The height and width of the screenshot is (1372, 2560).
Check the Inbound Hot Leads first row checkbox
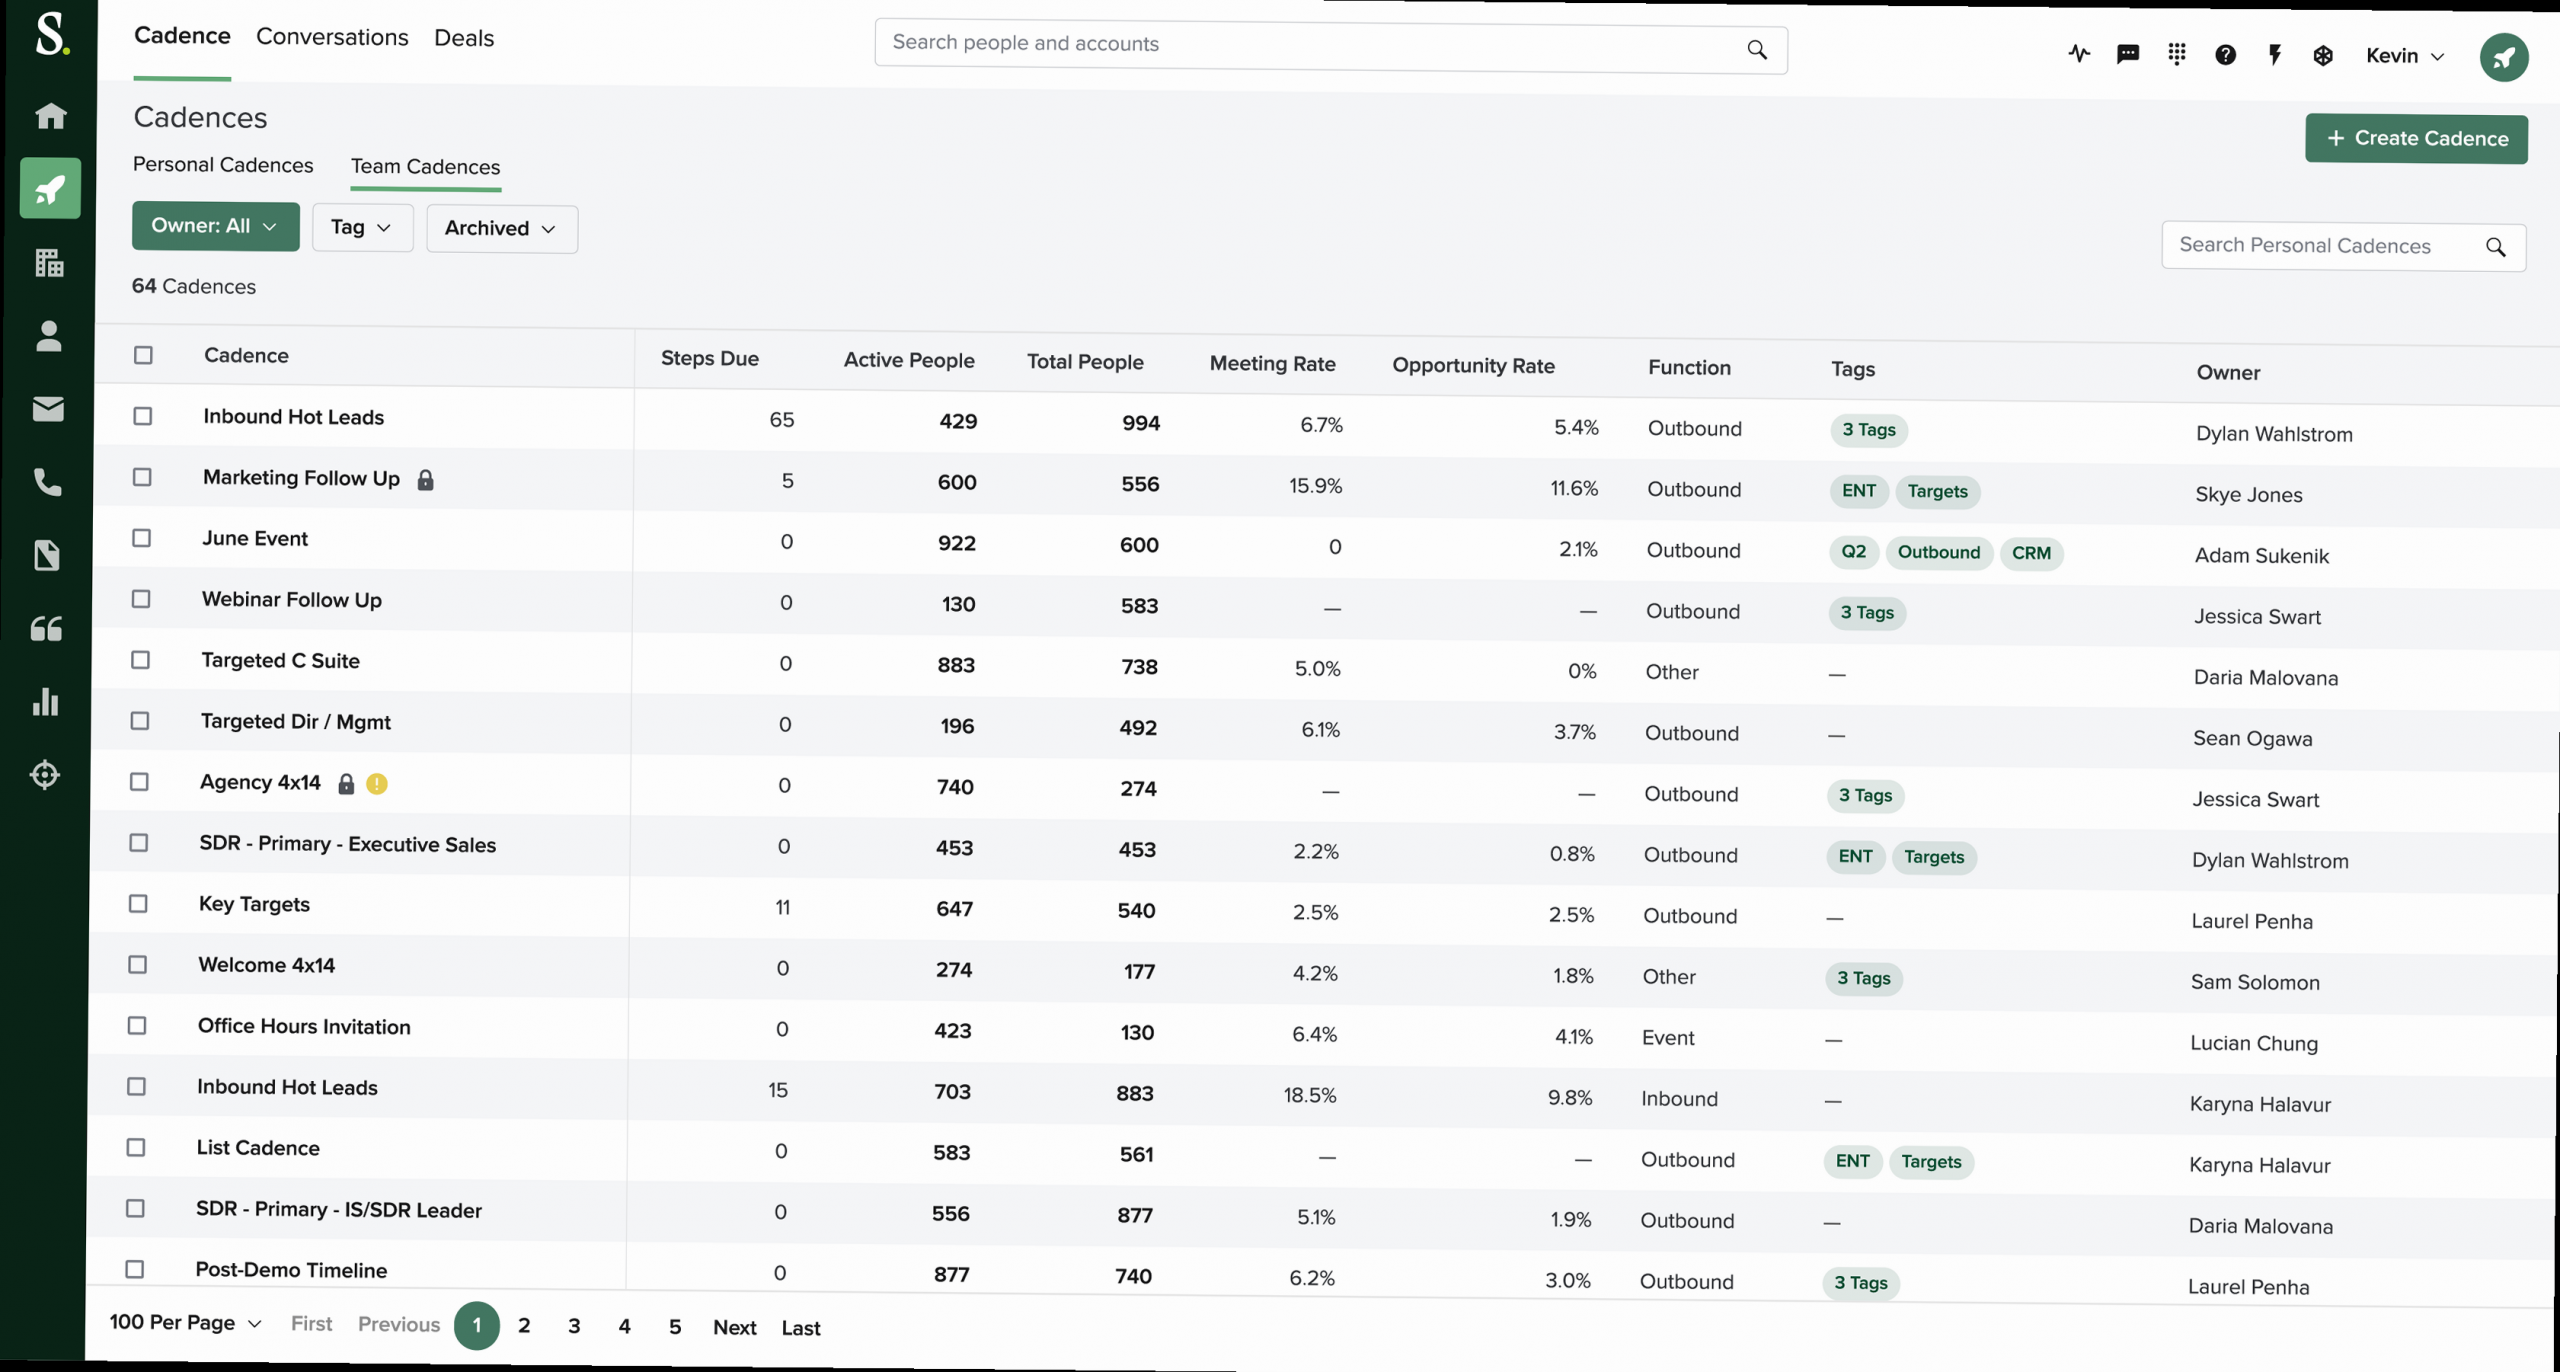(x=143, y=416)
